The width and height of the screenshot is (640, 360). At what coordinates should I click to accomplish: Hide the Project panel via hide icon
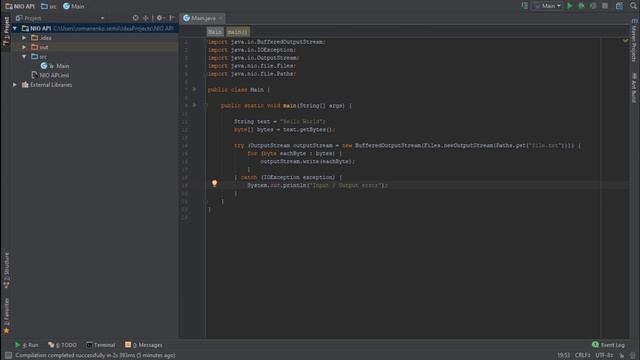[x=172, y=18]
